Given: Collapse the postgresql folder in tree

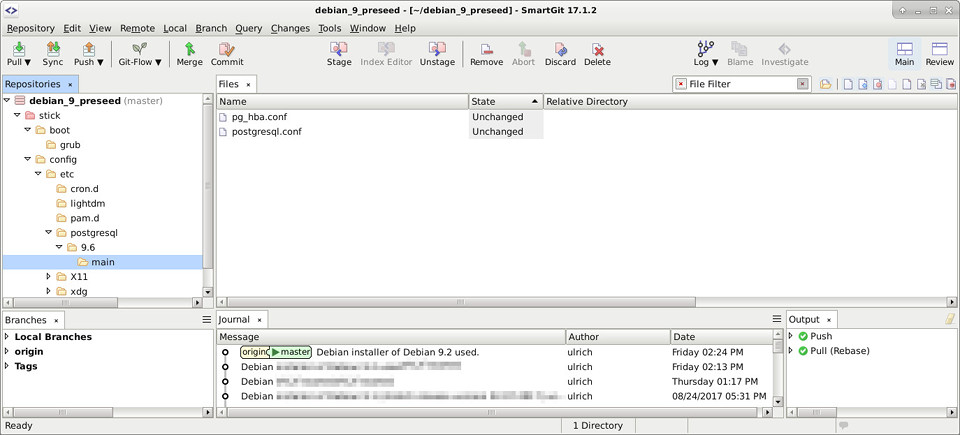Looking at the screenshot, I should coord(48,233).
